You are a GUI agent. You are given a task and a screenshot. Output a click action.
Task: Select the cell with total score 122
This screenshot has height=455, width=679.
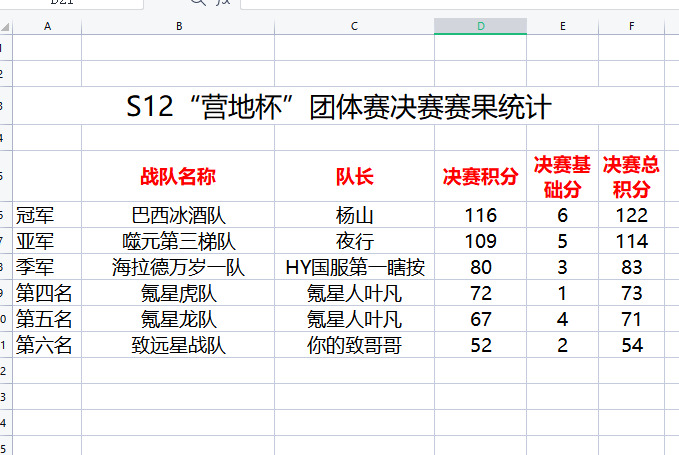point(631,215)
